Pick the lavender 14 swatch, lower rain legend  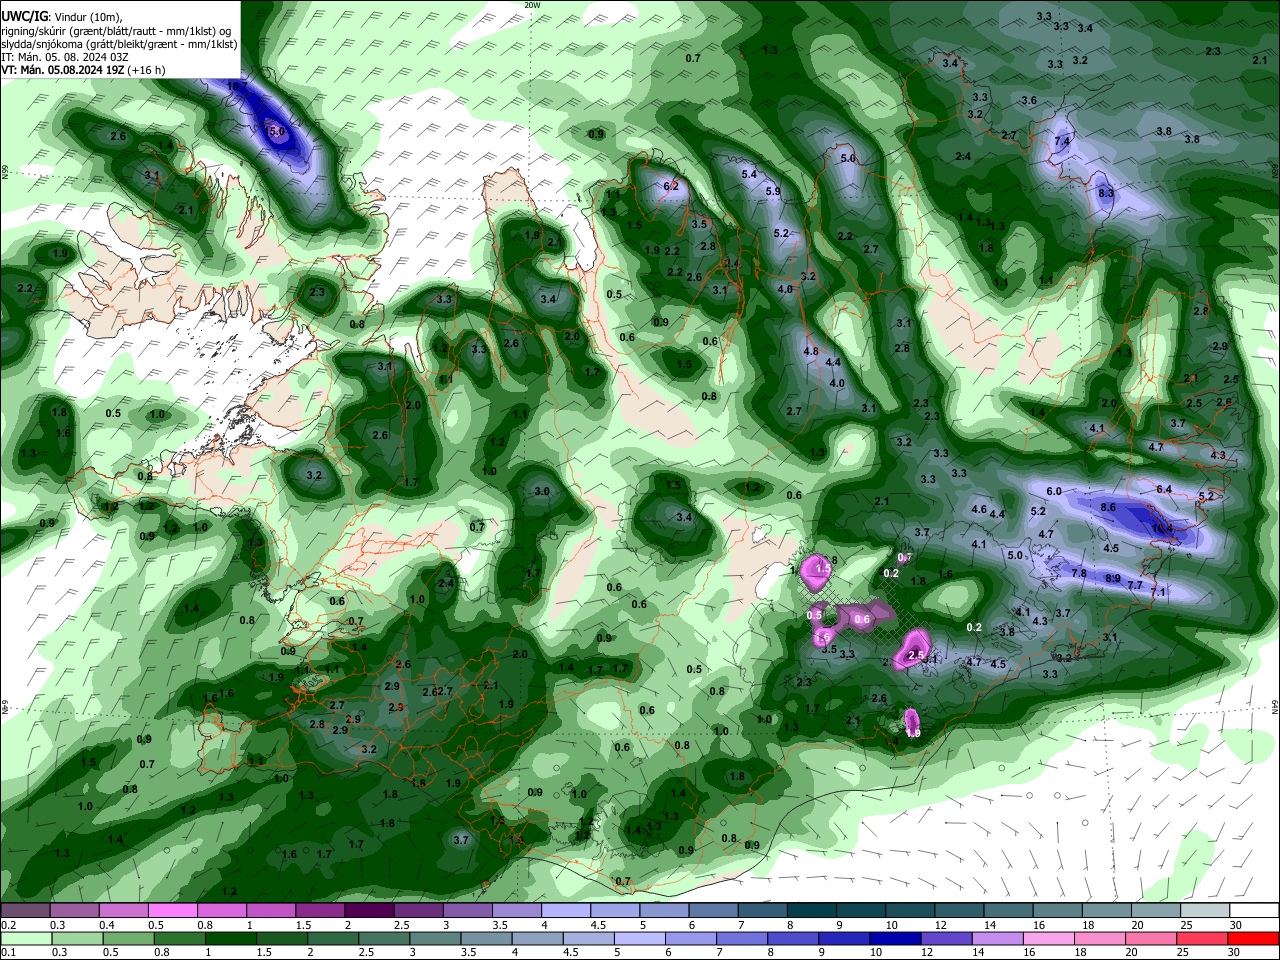[996, 938]
